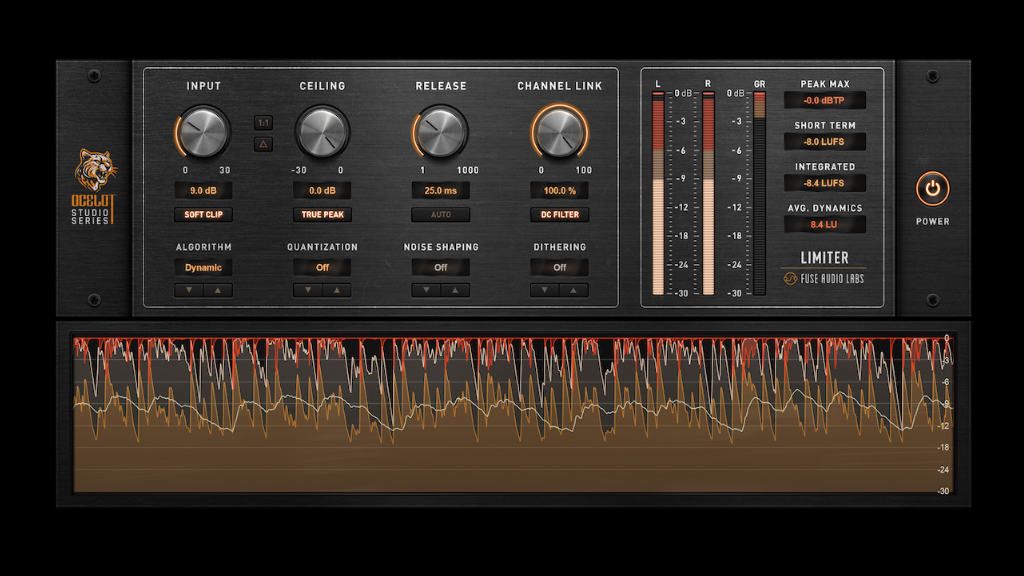Toggle the delta listen triangle button

coord(263,144)
